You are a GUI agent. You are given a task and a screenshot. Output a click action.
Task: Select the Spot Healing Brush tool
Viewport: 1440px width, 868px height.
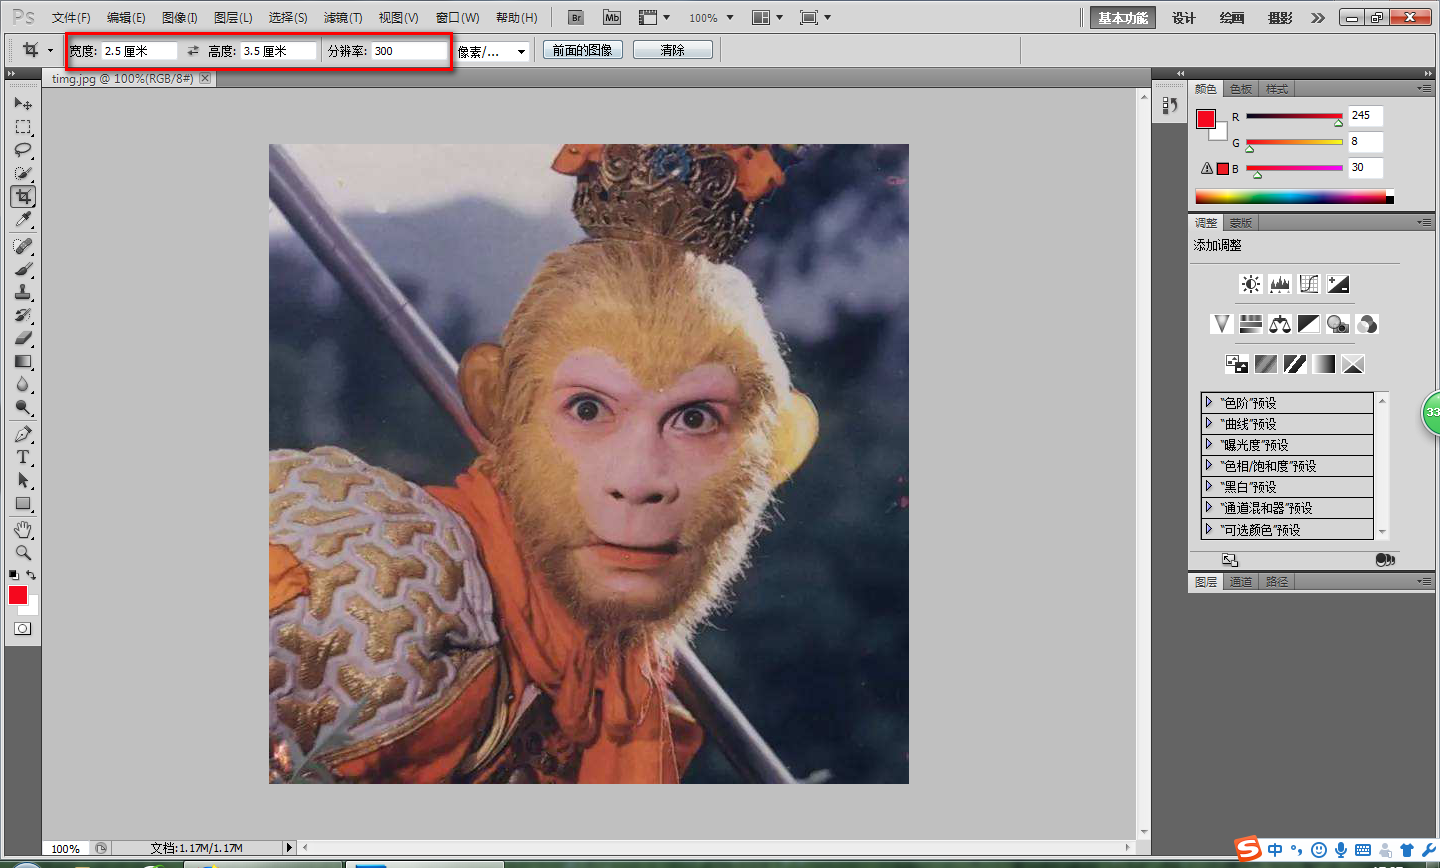coord(23,246)
